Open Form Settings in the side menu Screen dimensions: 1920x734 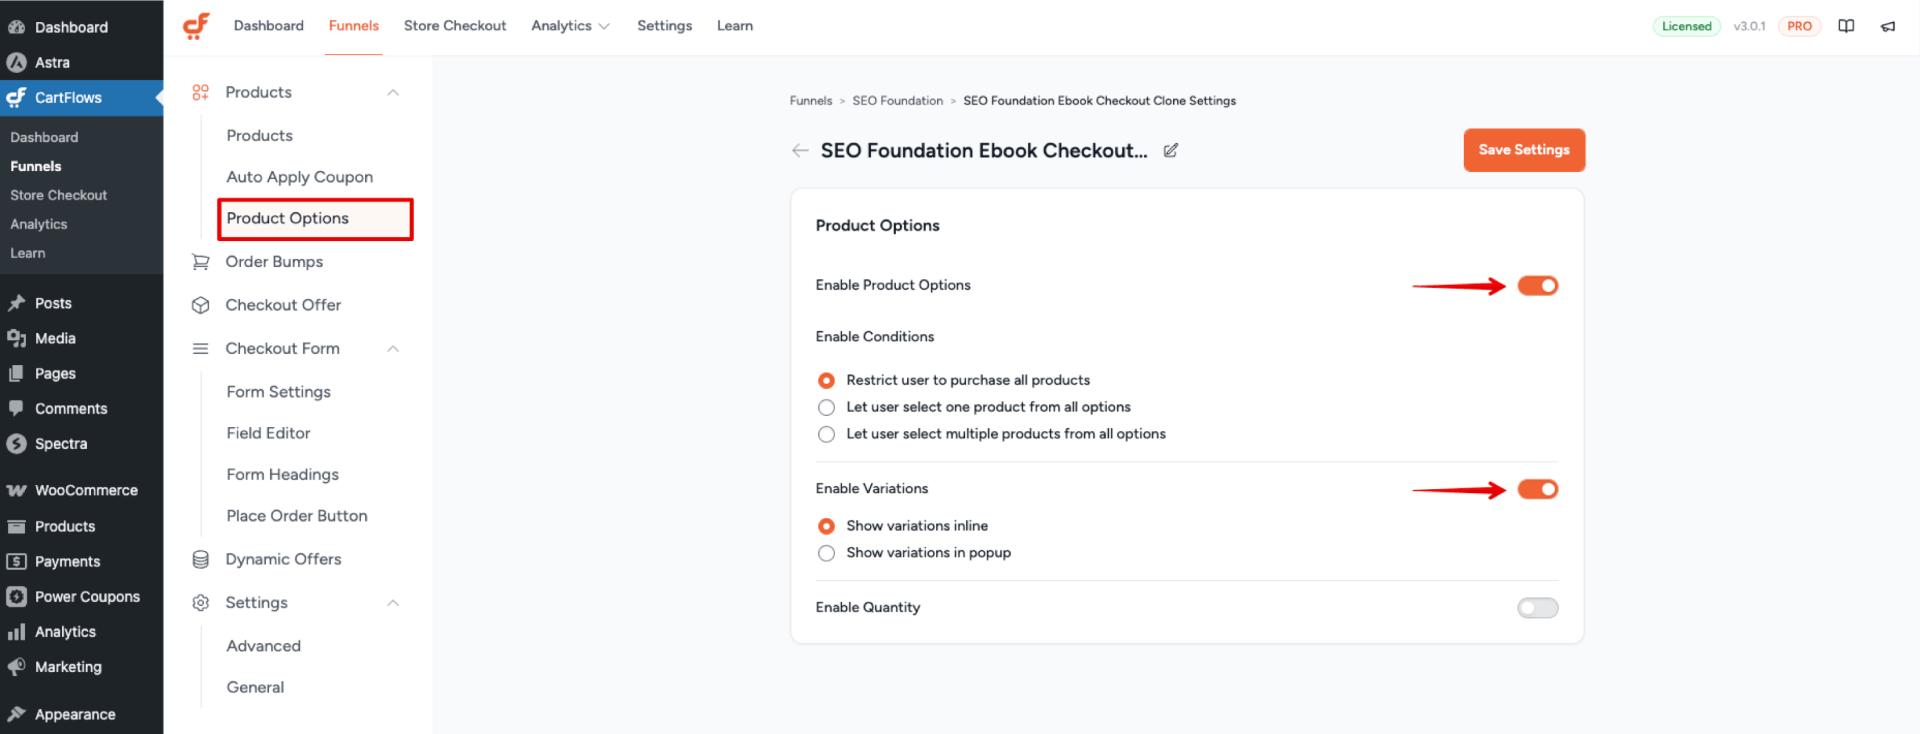pos(279,392)
